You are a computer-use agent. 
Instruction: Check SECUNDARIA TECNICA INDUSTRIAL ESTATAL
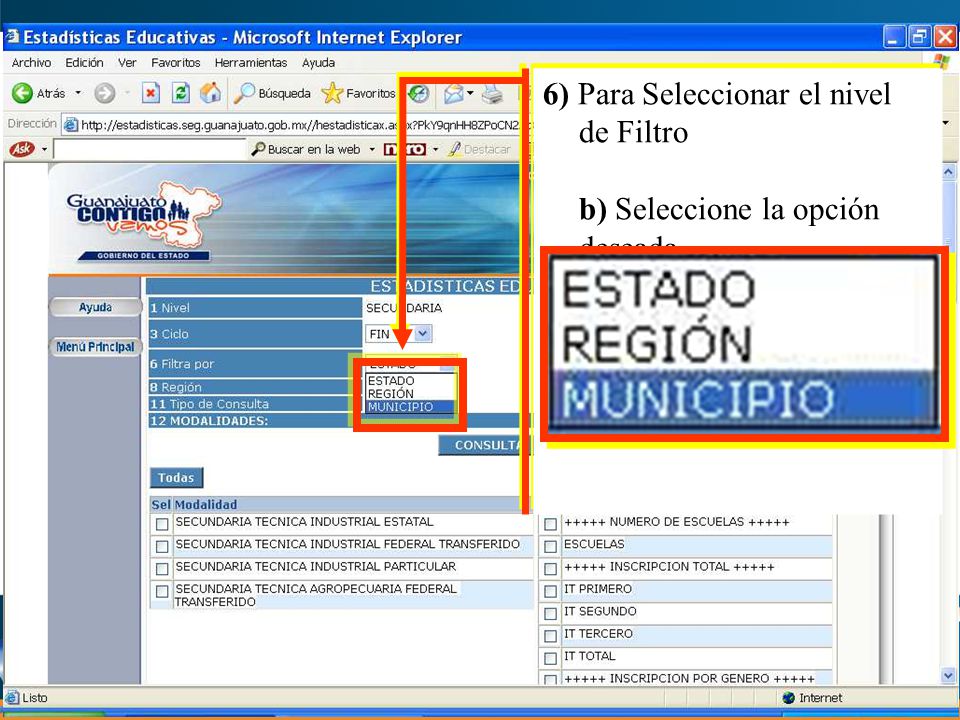coord(162,524)
